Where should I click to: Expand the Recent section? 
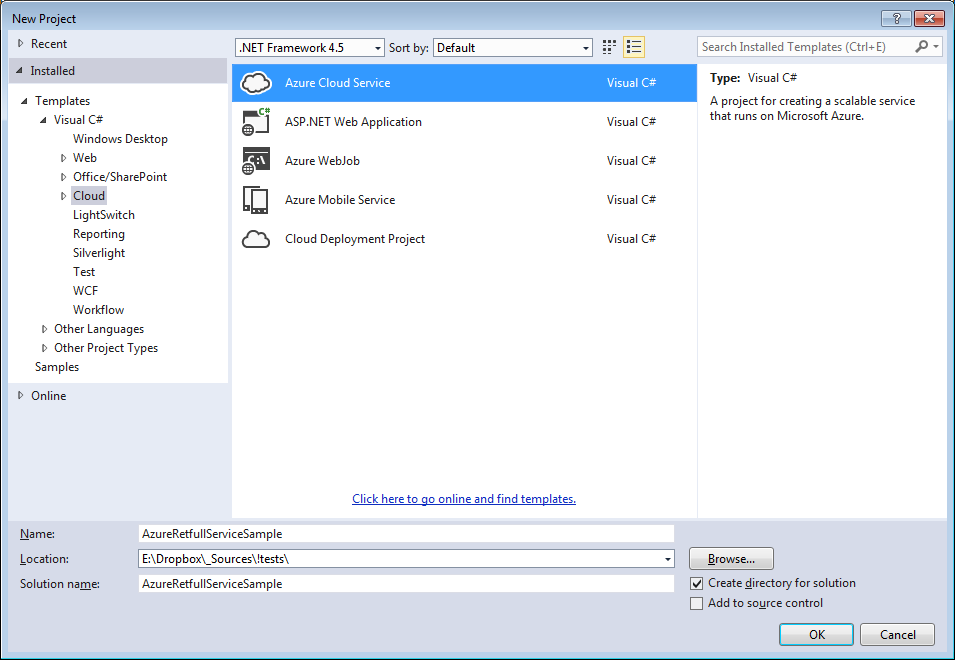tap(21, 43)
